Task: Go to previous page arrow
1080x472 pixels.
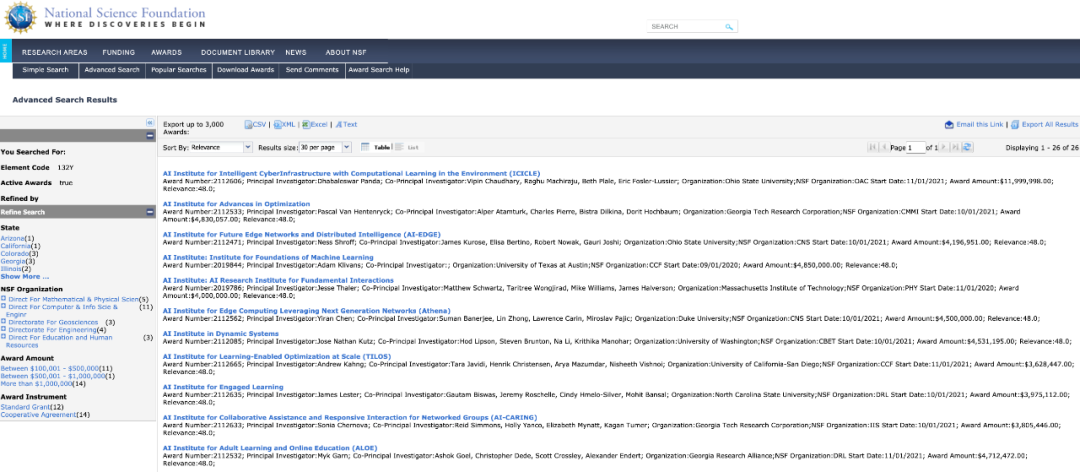Action: pyautogui.click(x=884, y=147)
